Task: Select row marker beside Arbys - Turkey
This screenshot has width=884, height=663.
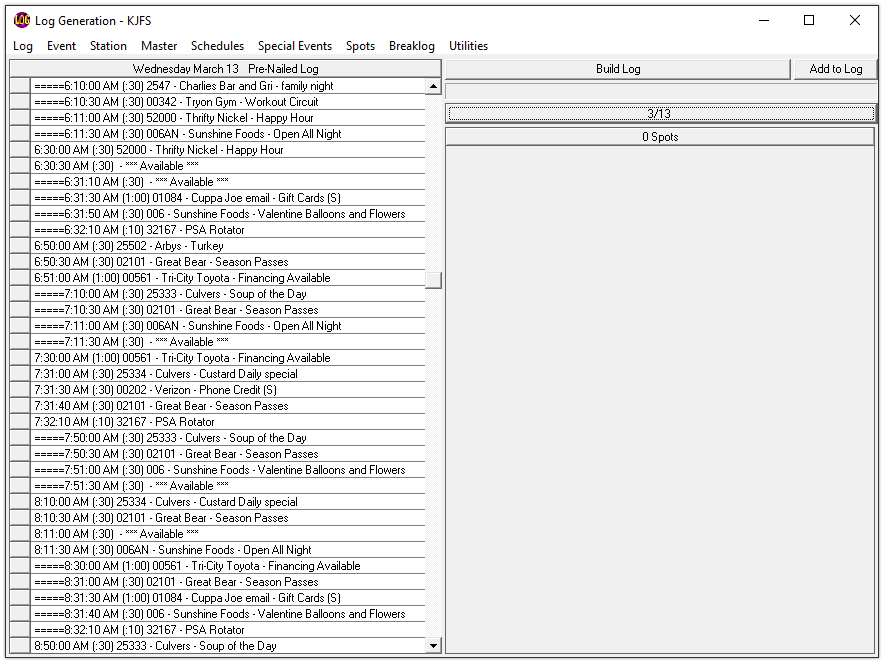Action: [19, 246]
